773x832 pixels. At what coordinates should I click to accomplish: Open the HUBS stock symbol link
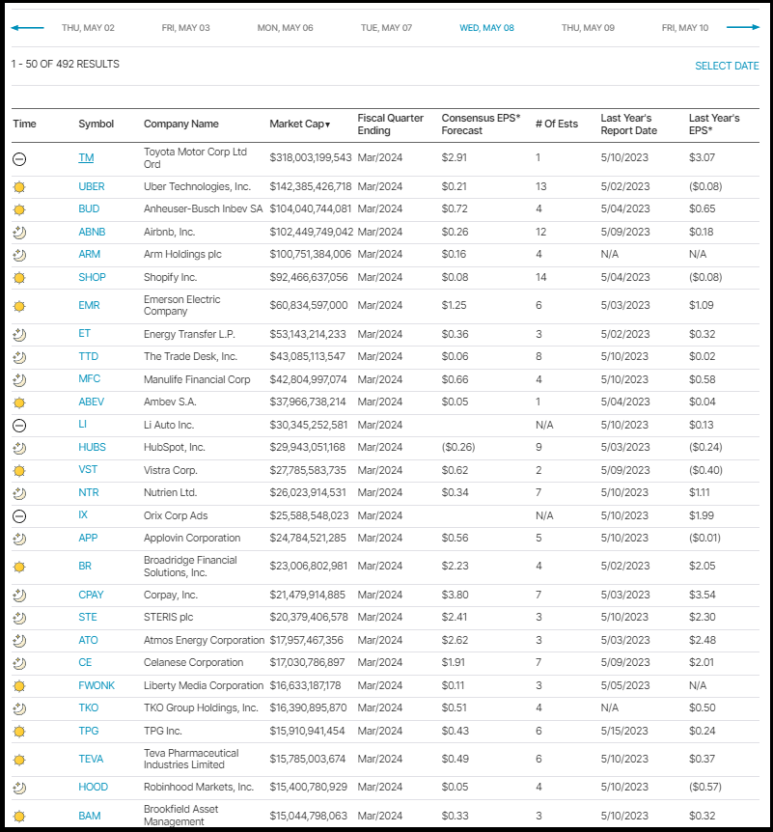pyautogui.click(x=92, y=447)
